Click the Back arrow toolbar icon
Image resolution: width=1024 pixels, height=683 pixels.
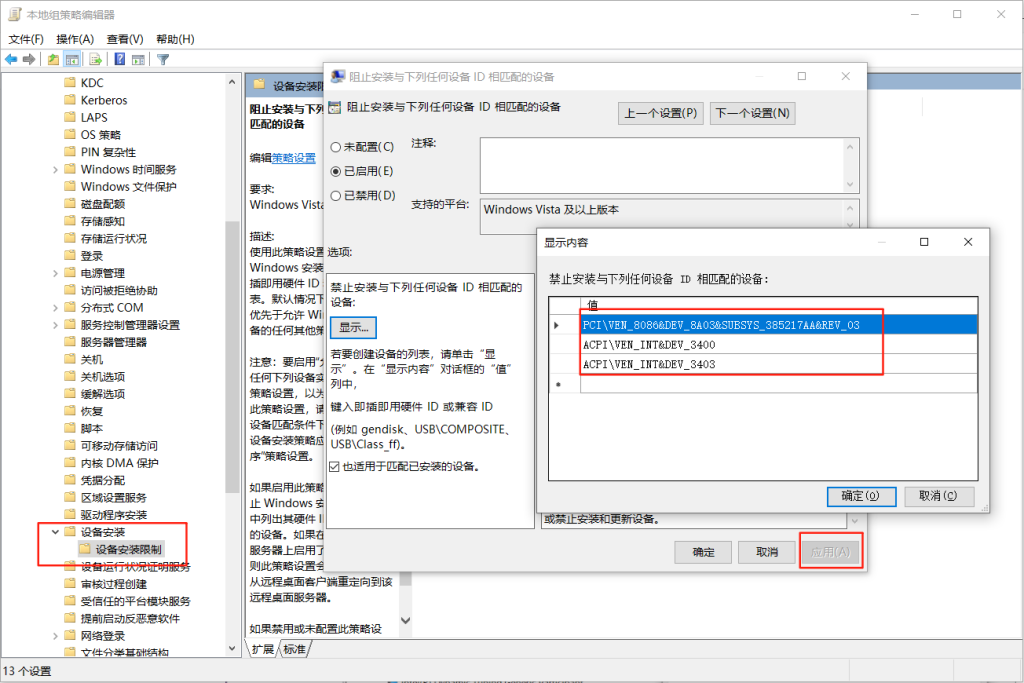pos(12,59)
